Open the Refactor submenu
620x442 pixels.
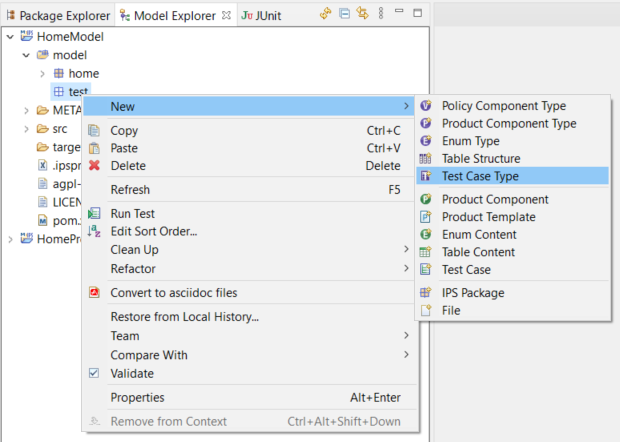click(x=132, y=268)
